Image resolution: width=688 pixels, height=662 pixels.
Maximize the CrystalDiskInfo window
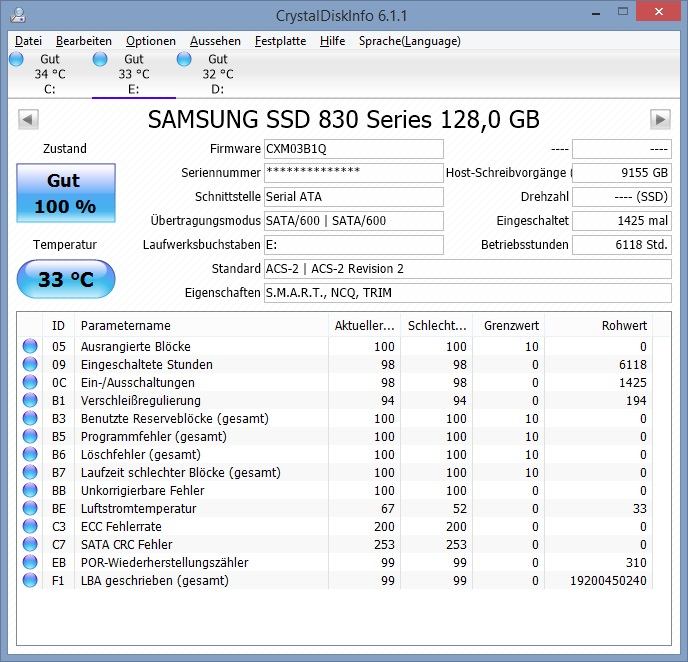pyautogui.click(x=623, y=12)
